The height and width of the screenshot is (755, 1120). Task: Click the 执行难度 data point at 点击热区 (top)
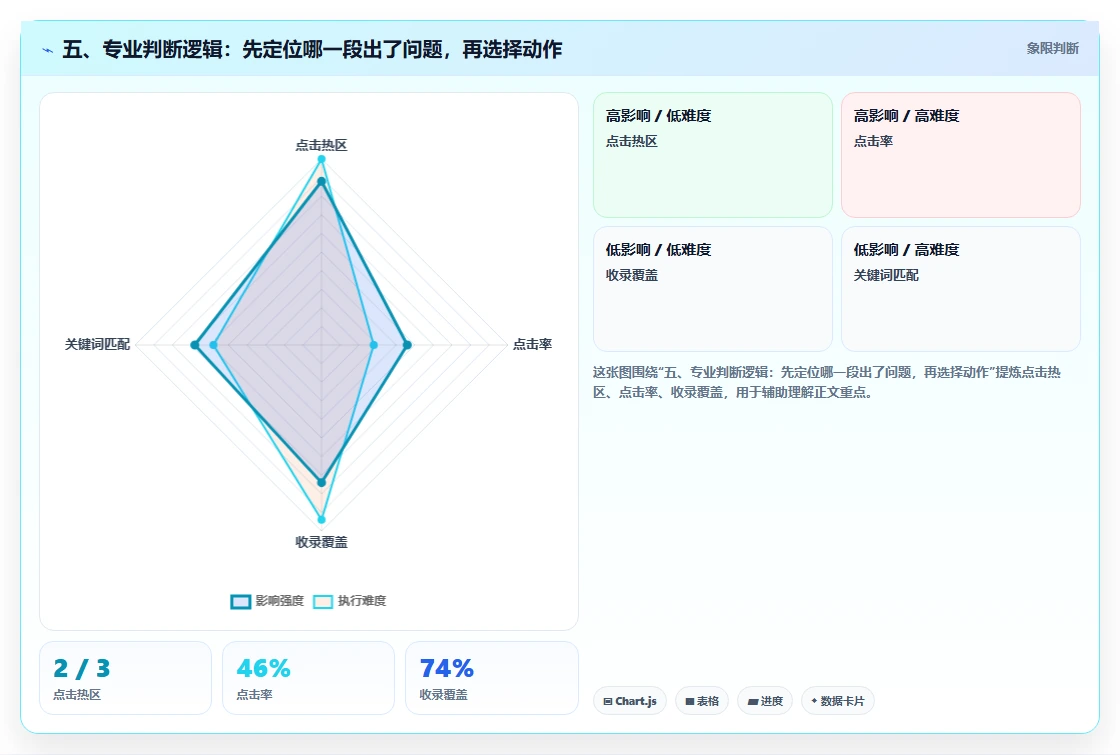tap(321, 159)
